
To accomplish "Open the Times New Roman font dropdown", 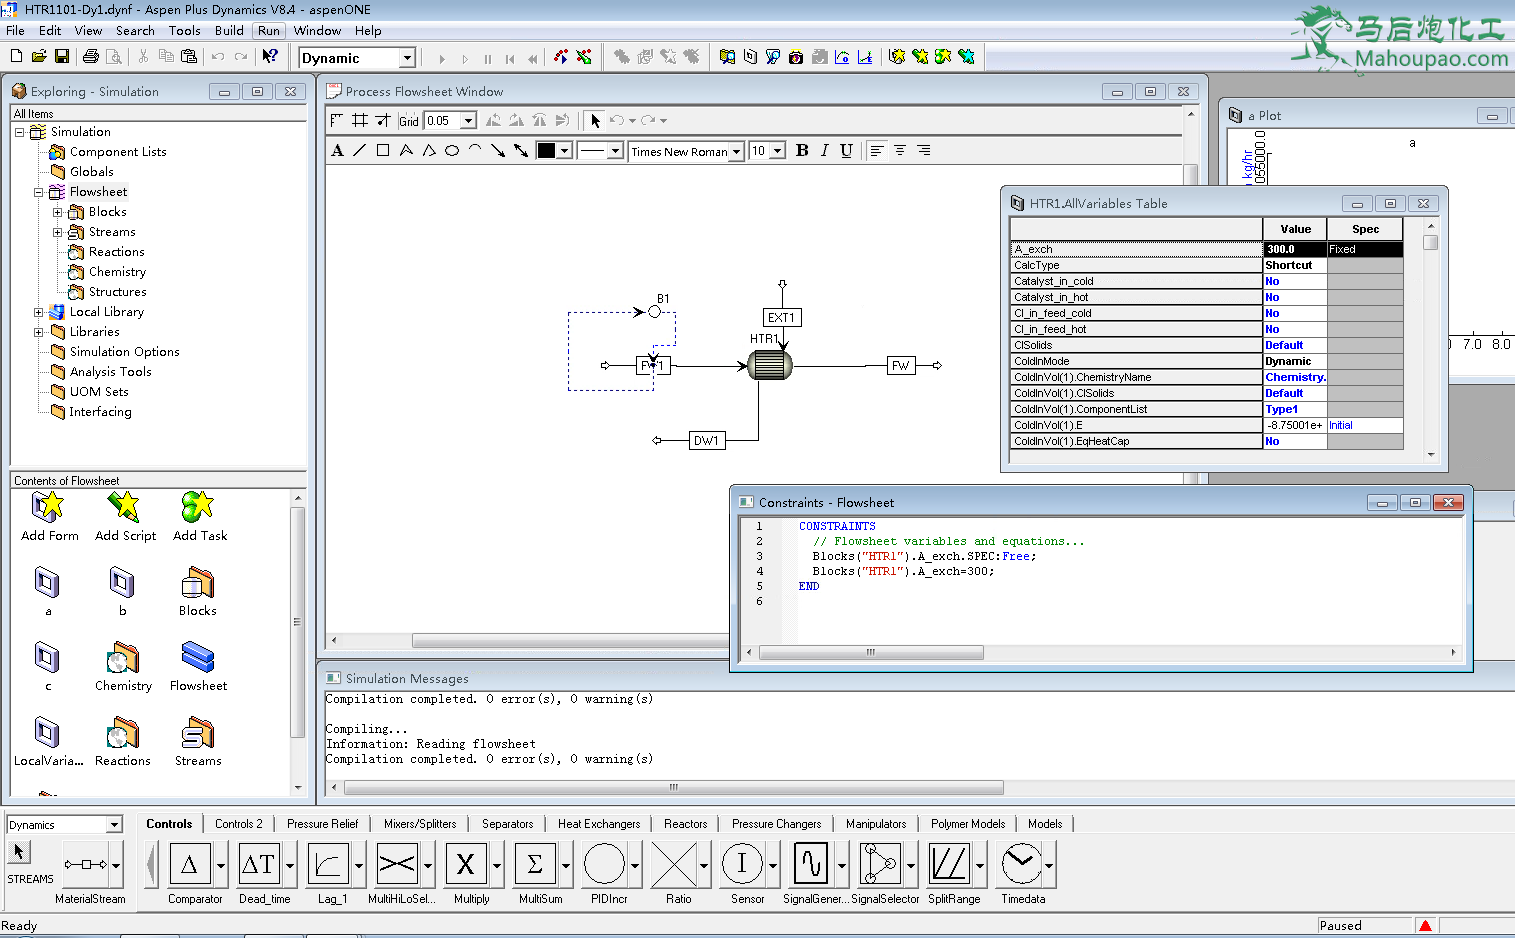I will tap(737, 152).
